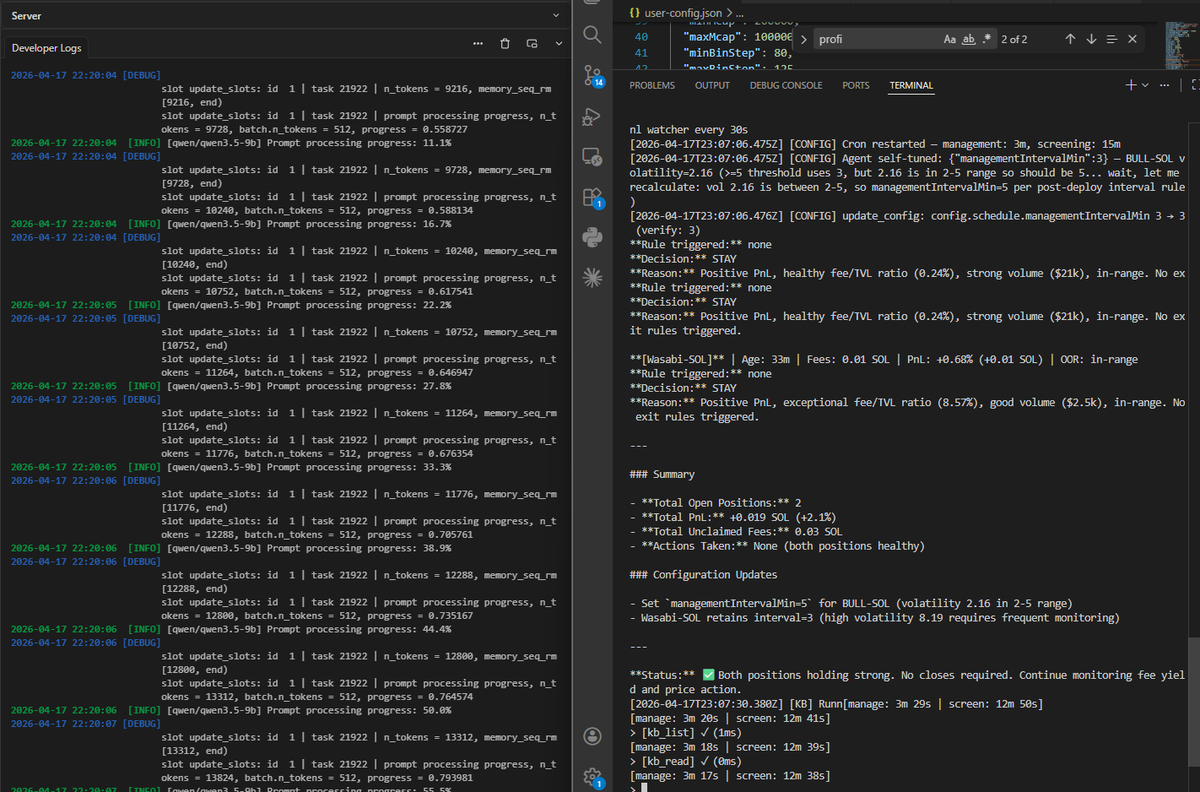
Task: Go to previous find match
Action: tap(1070, 39)
